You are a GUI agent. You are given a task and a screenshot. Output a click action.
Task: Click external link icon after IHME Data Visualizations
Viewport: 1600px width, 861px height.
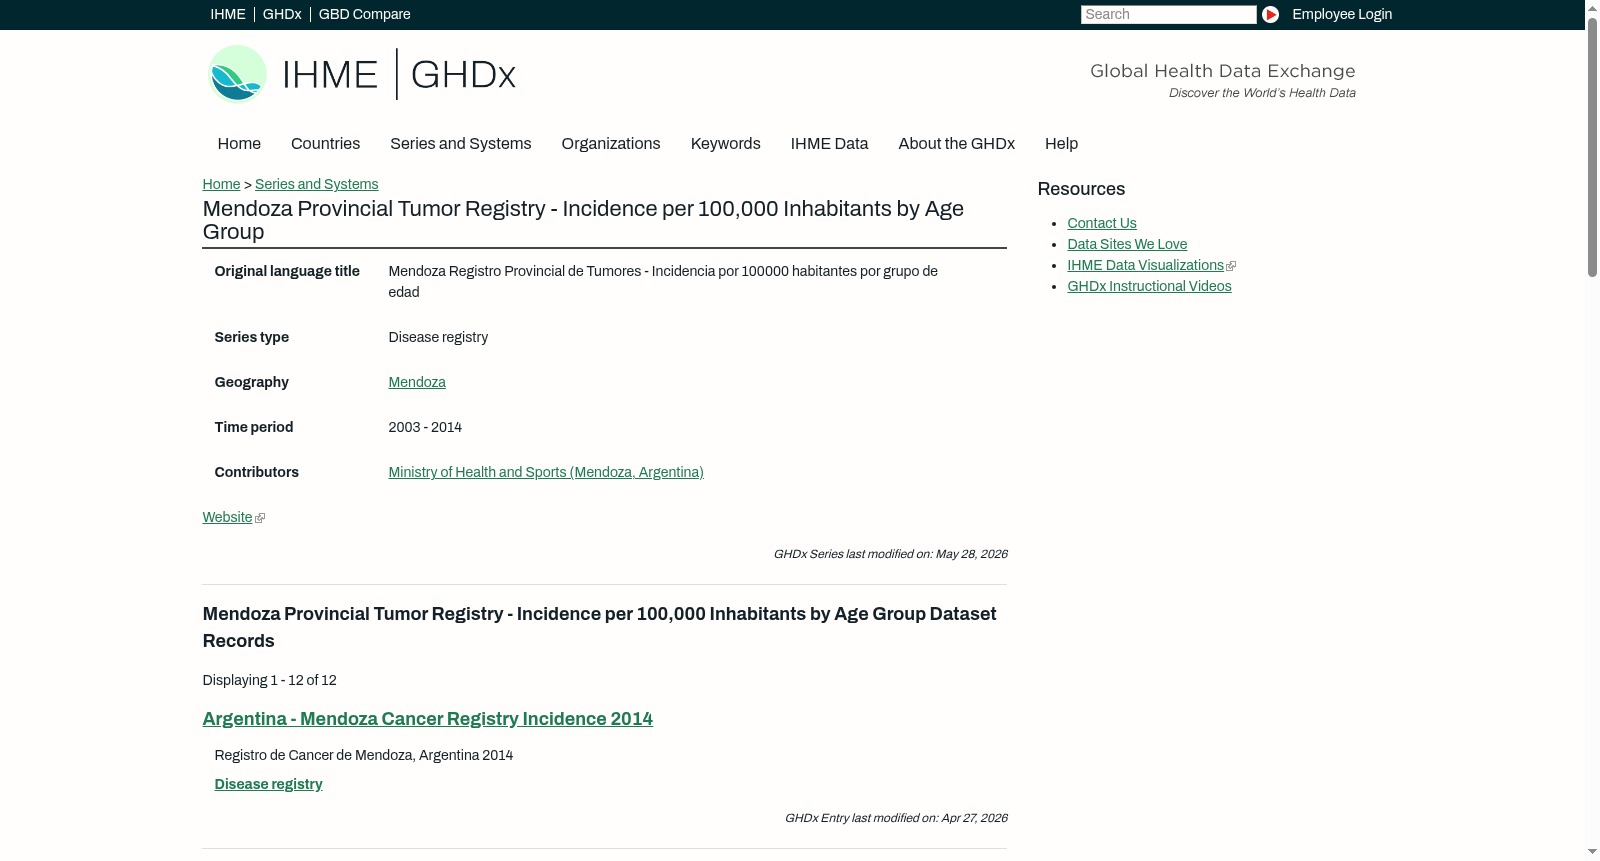click(1231, 266)
